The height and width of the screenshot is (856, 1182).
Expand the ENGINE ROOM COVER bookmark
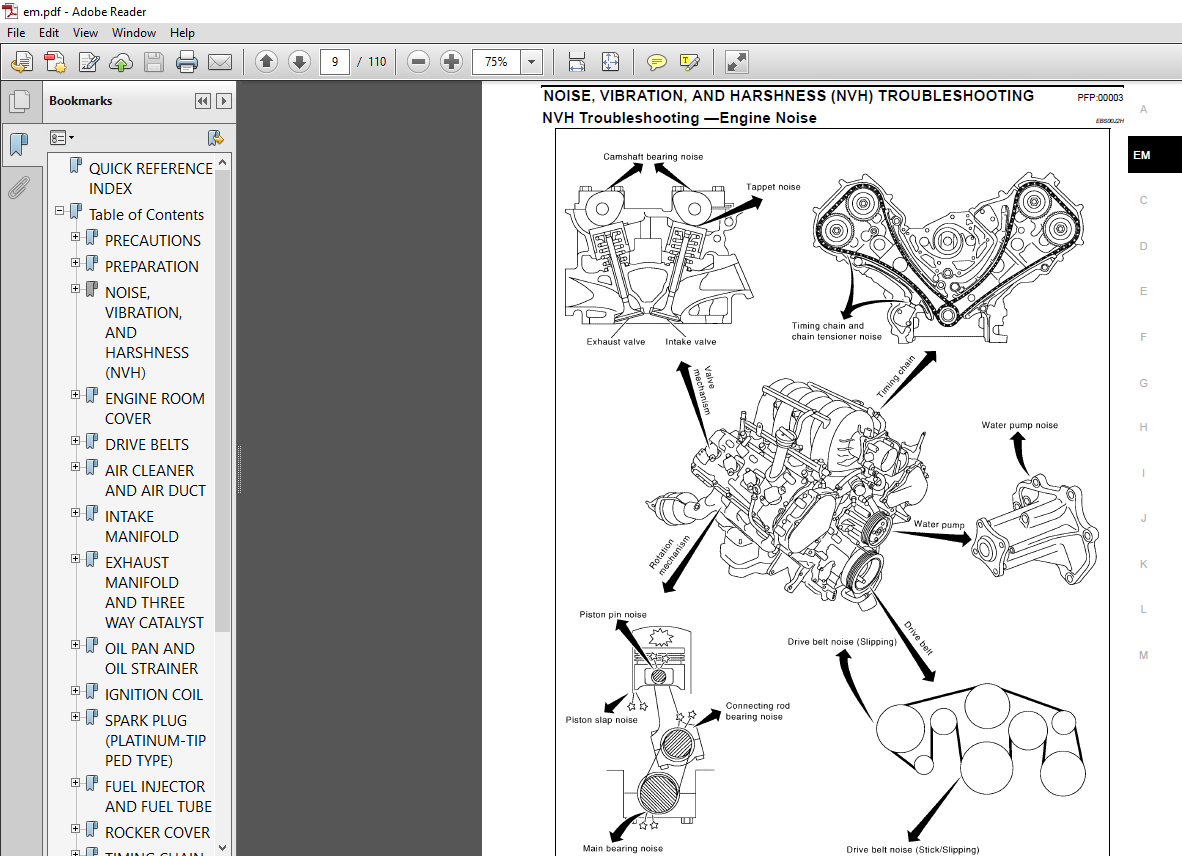(x=75, y=394)
